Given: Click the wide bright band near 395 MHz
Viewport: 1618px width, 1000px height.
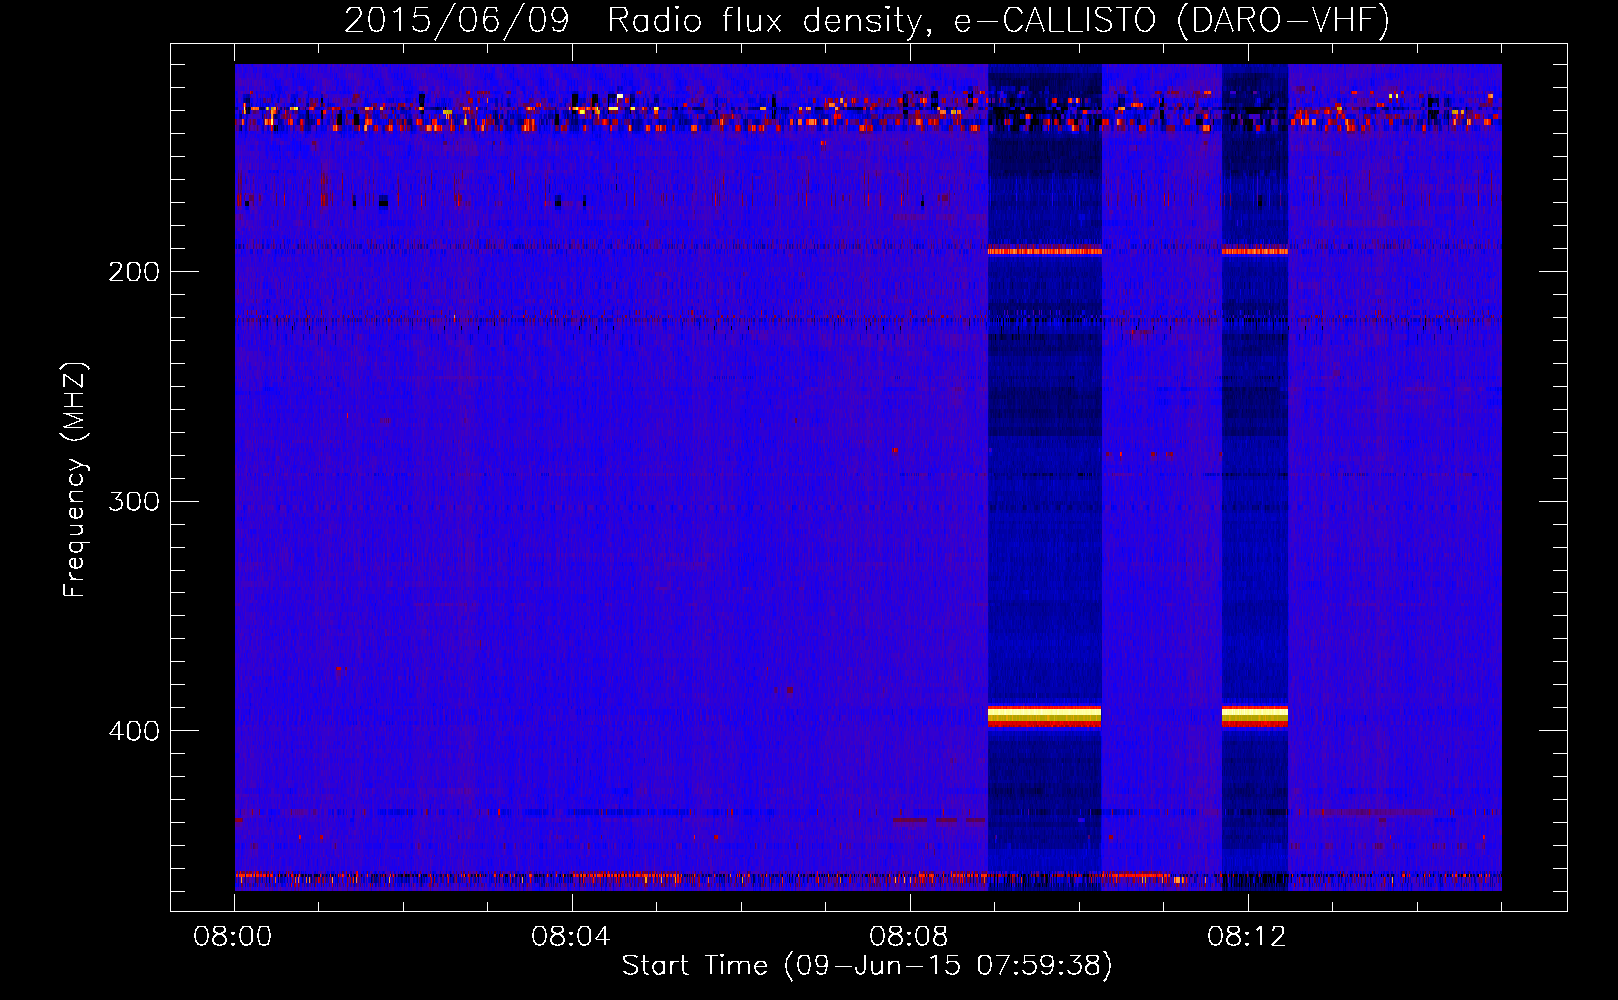Looking at the screenshot, I should click(1044, 716).
